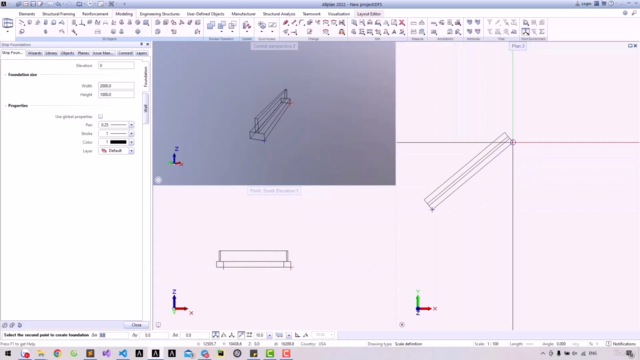640x360 pixels.
Task: Click the red pencil icon in Change group
Action: [x=286, y=23]
